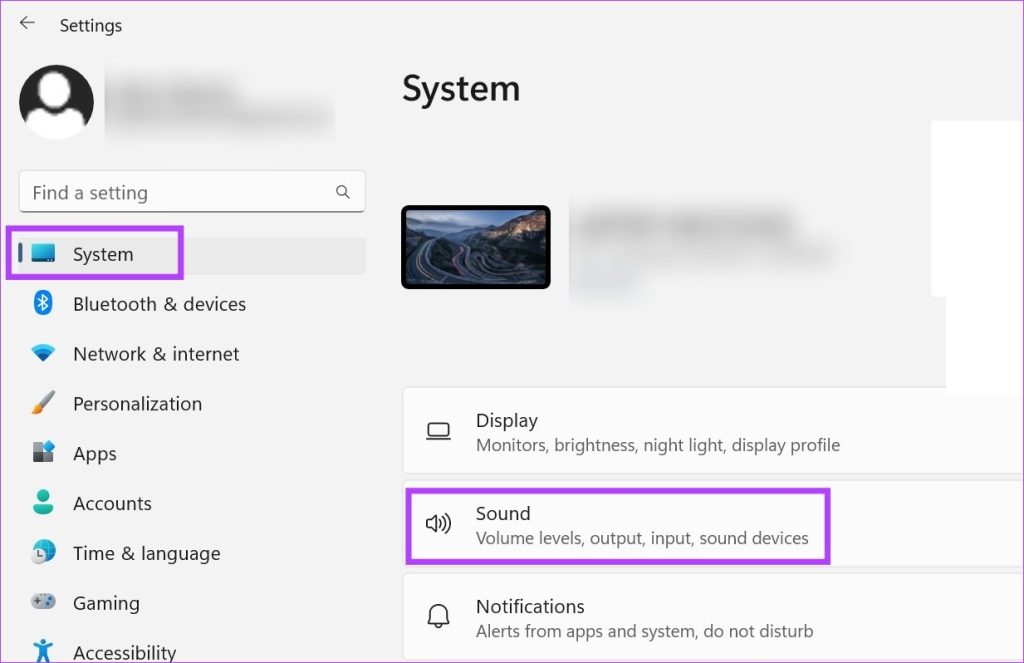Click the desktop preview thumbnail
1024x663 pixels.
476,247
